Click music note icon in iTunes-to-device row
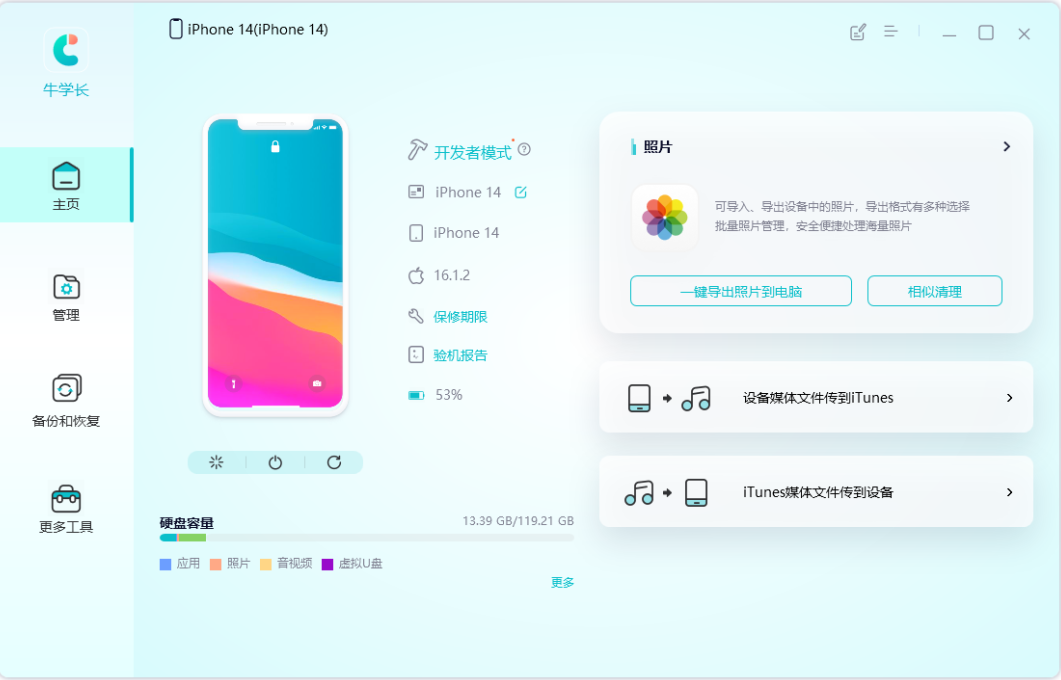Viewport: 1061px width, 680px height. [639, 493]
